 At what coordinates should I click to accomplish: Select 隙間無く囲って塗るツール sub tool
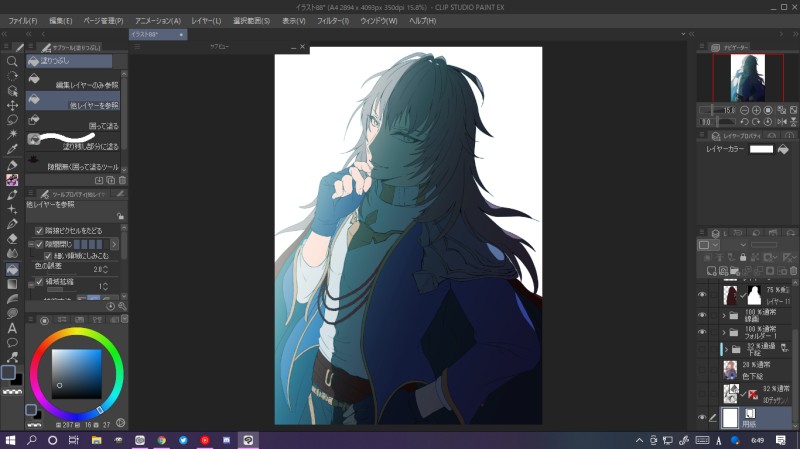[x=73, y=162]
